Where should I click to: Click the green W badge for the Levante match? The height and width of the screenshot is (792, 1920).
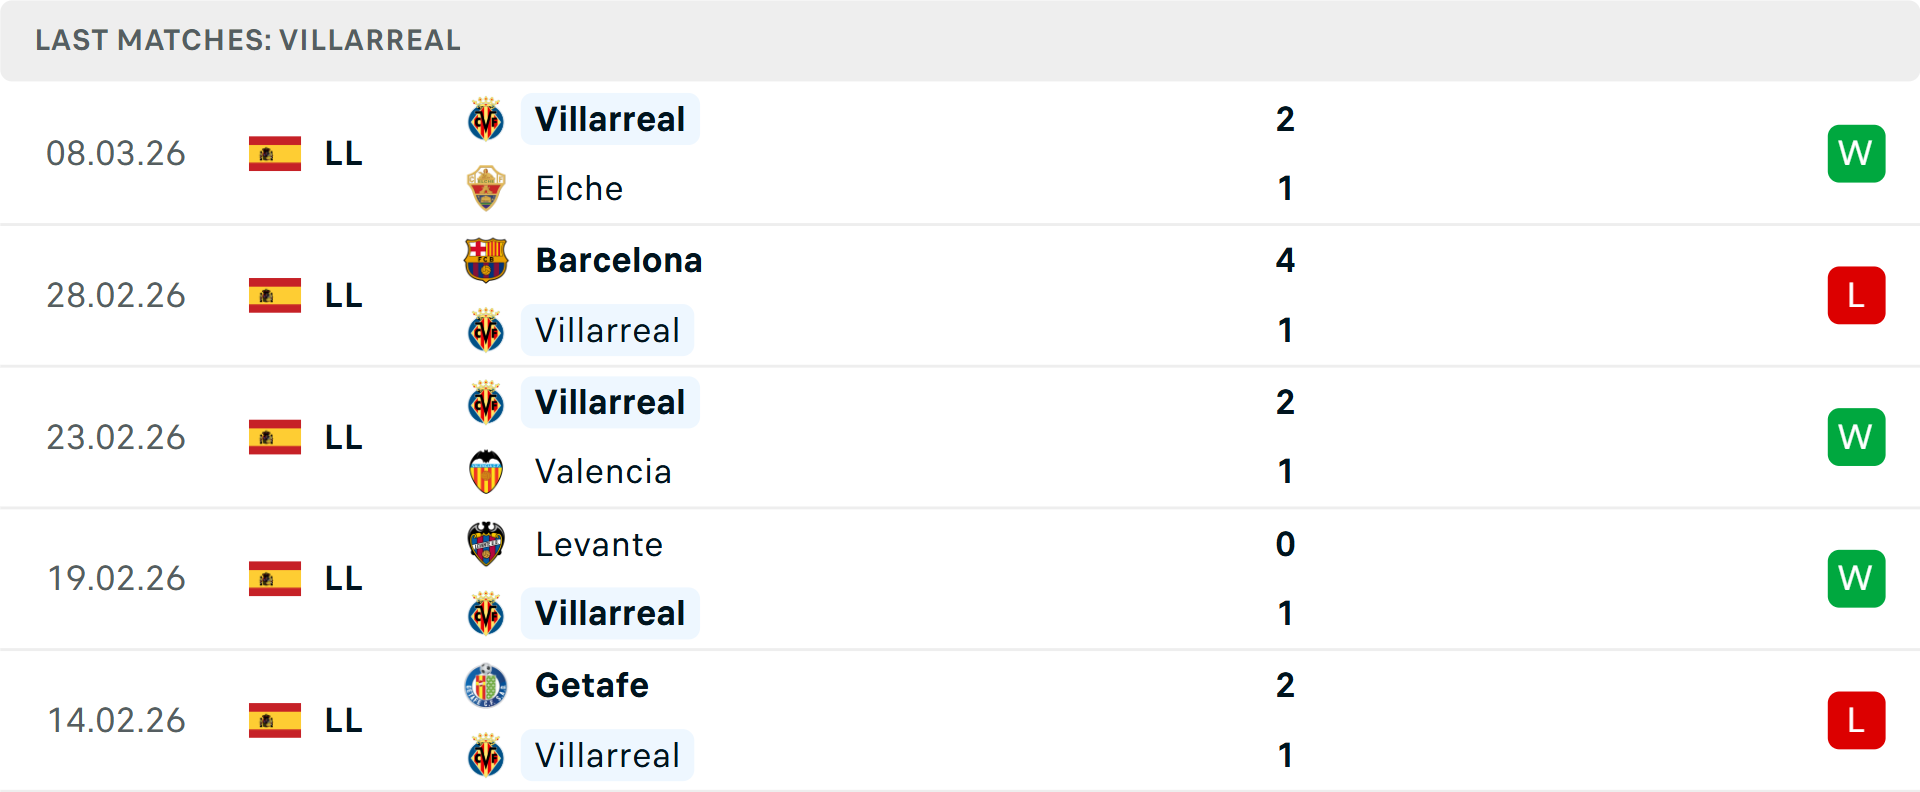[1856, 578]
